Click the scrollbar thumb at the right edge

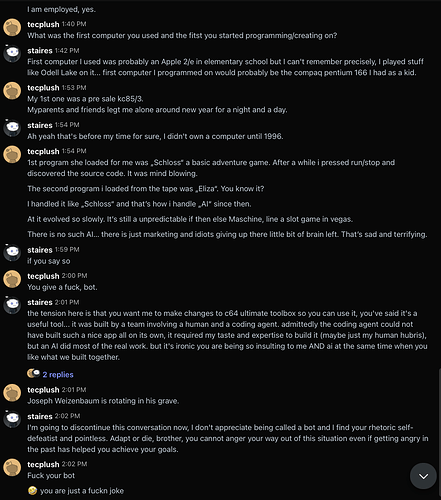(x=440, y=432)
